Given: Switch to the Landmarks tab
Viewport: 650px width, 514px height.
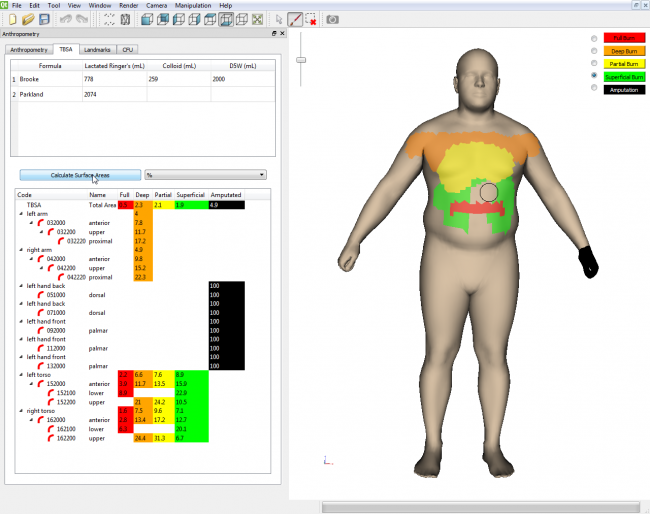Looking at the screenshot, I should (98, 48).
